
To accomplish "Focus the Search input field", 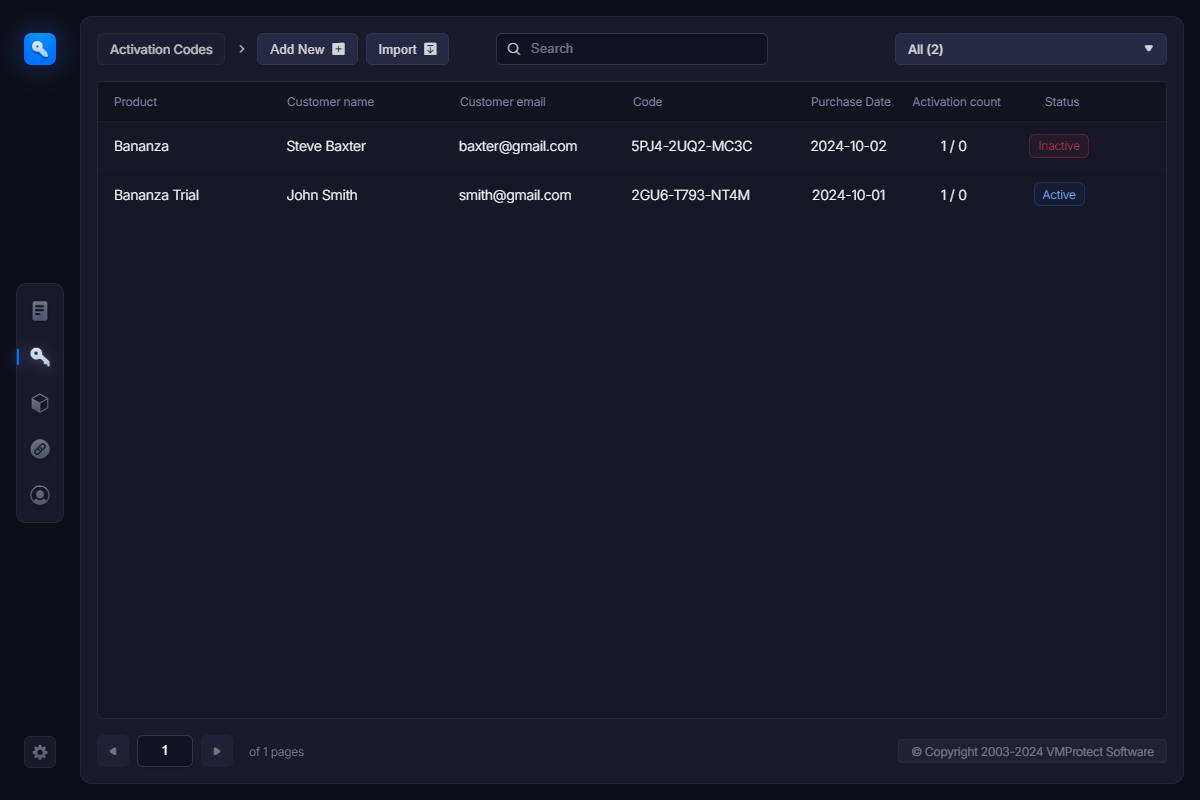I will click(640, 49).
